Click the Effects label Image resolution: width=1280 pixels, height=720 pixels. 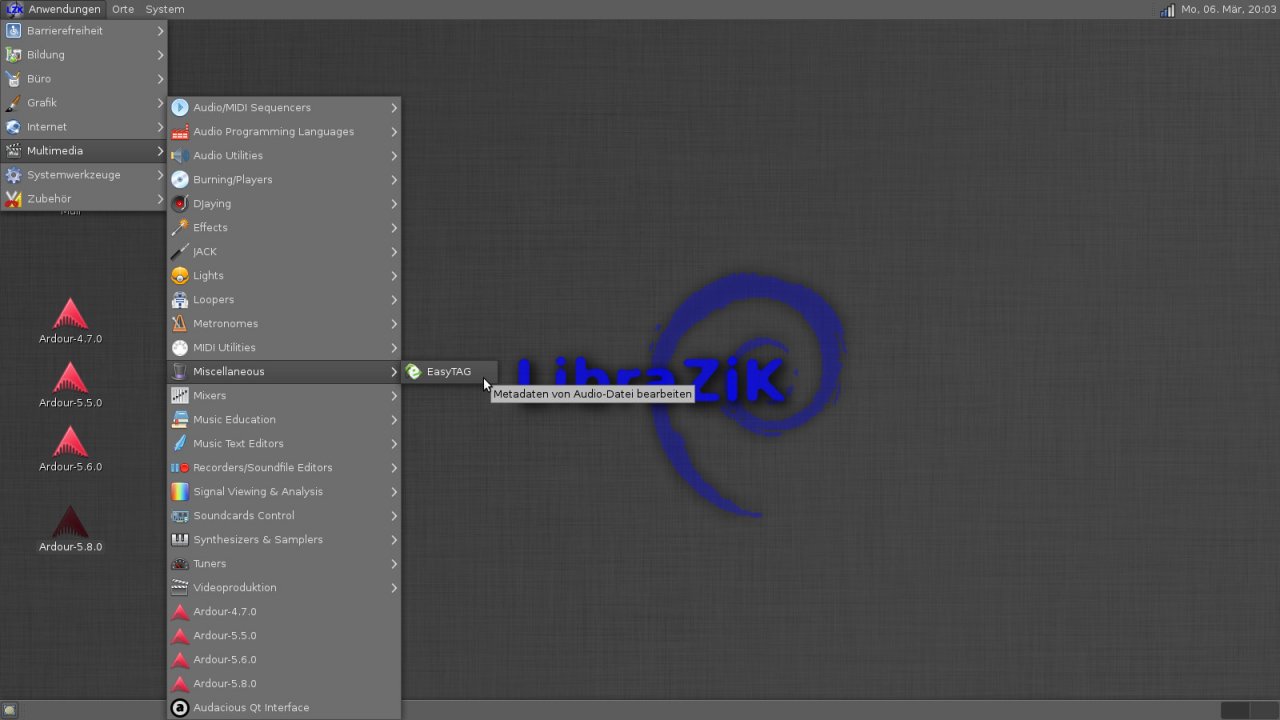[x=211, y=228]
